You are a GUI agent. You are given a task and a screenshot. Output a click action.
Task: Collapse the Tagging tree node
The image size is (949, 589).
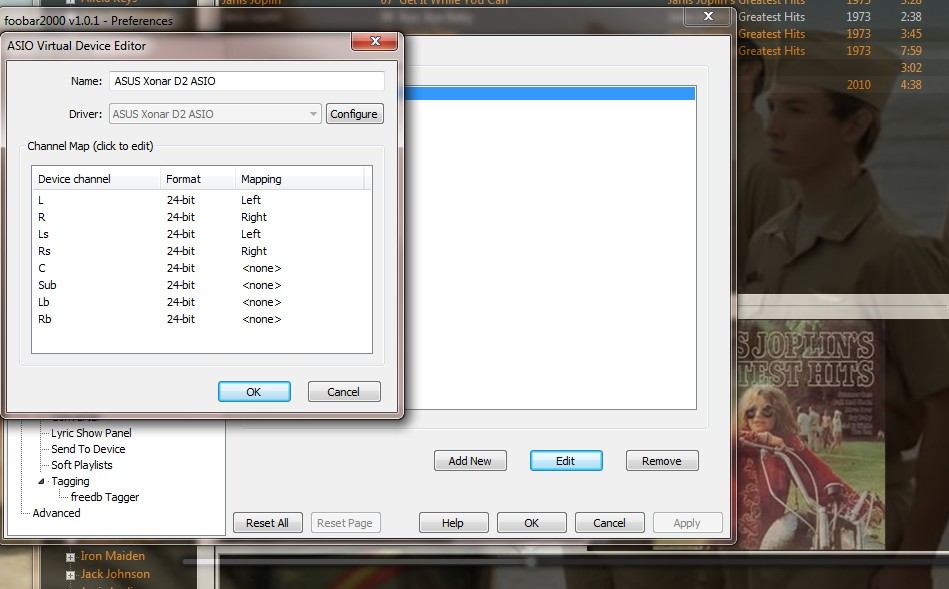(x=41, y=481)
